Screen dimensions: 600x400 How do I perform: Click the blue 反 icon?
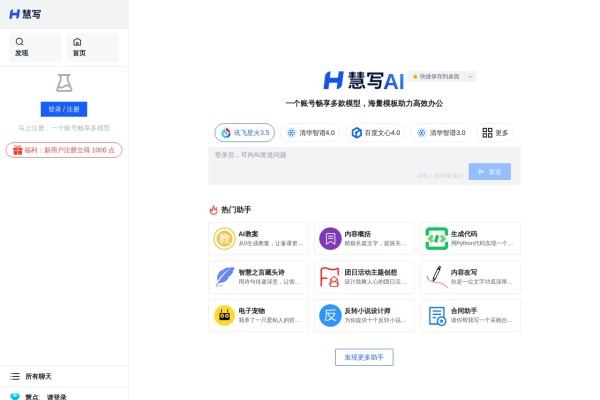point(330,315)
